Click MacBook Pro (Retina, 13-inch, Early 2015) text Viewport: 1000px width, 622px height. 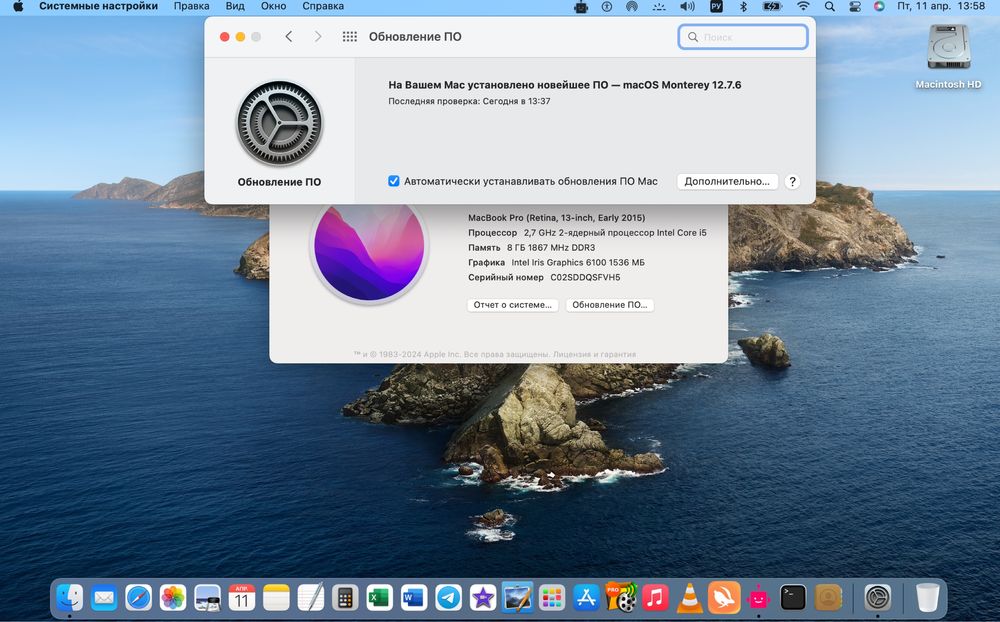click(556, 218)
